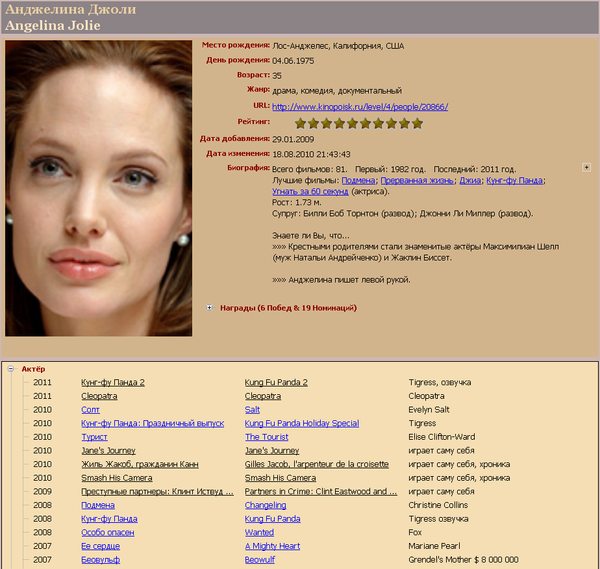
Task: Click the role text Fox
Action: tap(415, 533)
